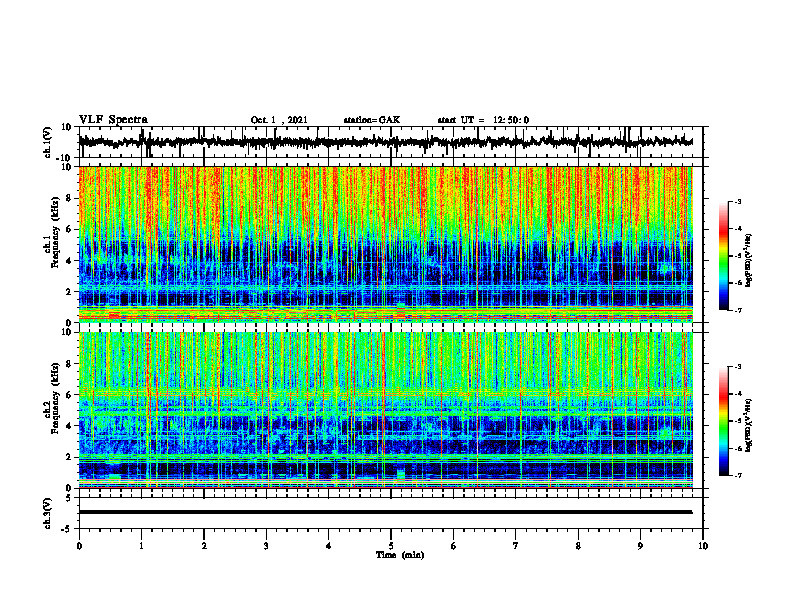
Task: Select the "start UT = 12:50:0" text
Action: click(x=483, y=120)
